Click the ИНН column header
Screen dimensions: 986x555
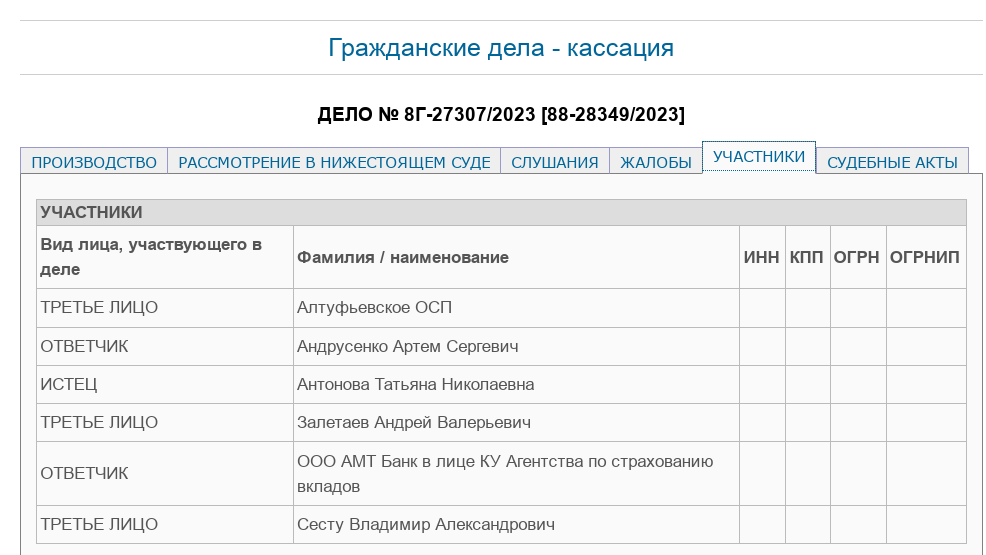[x=761, y=257]
